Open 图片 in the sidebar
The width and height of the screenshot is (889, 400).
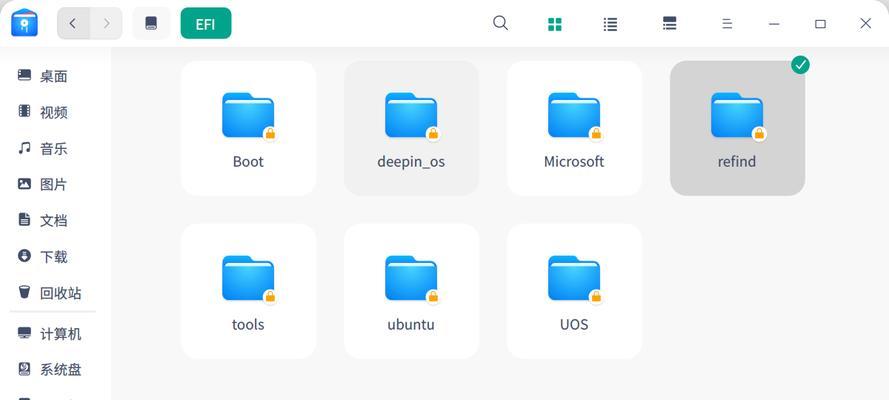click(55, 184)
